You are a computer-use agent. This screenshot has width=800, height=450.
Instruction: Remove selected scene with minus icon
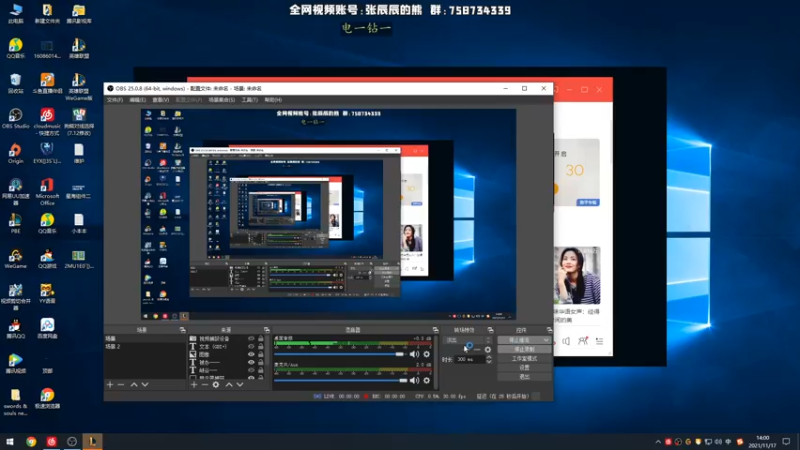tap(121, 384)
